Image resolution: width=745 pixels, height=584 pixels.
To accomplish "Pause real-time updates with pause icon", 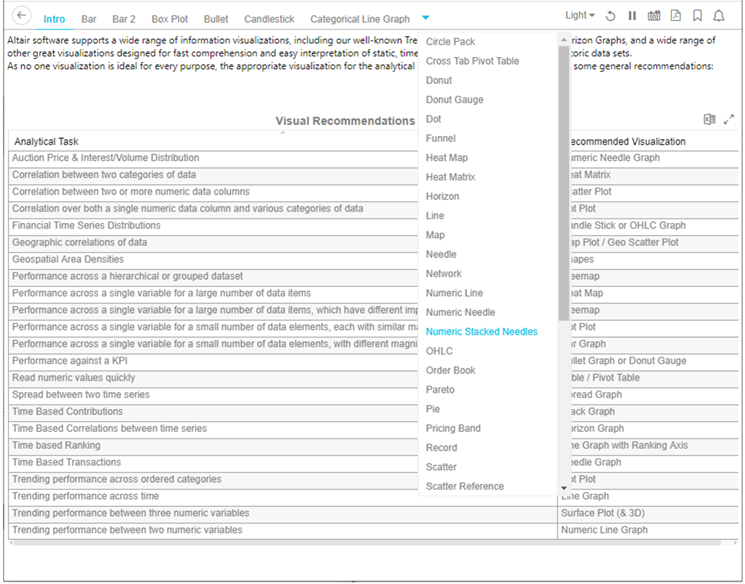I will (632, 17).
